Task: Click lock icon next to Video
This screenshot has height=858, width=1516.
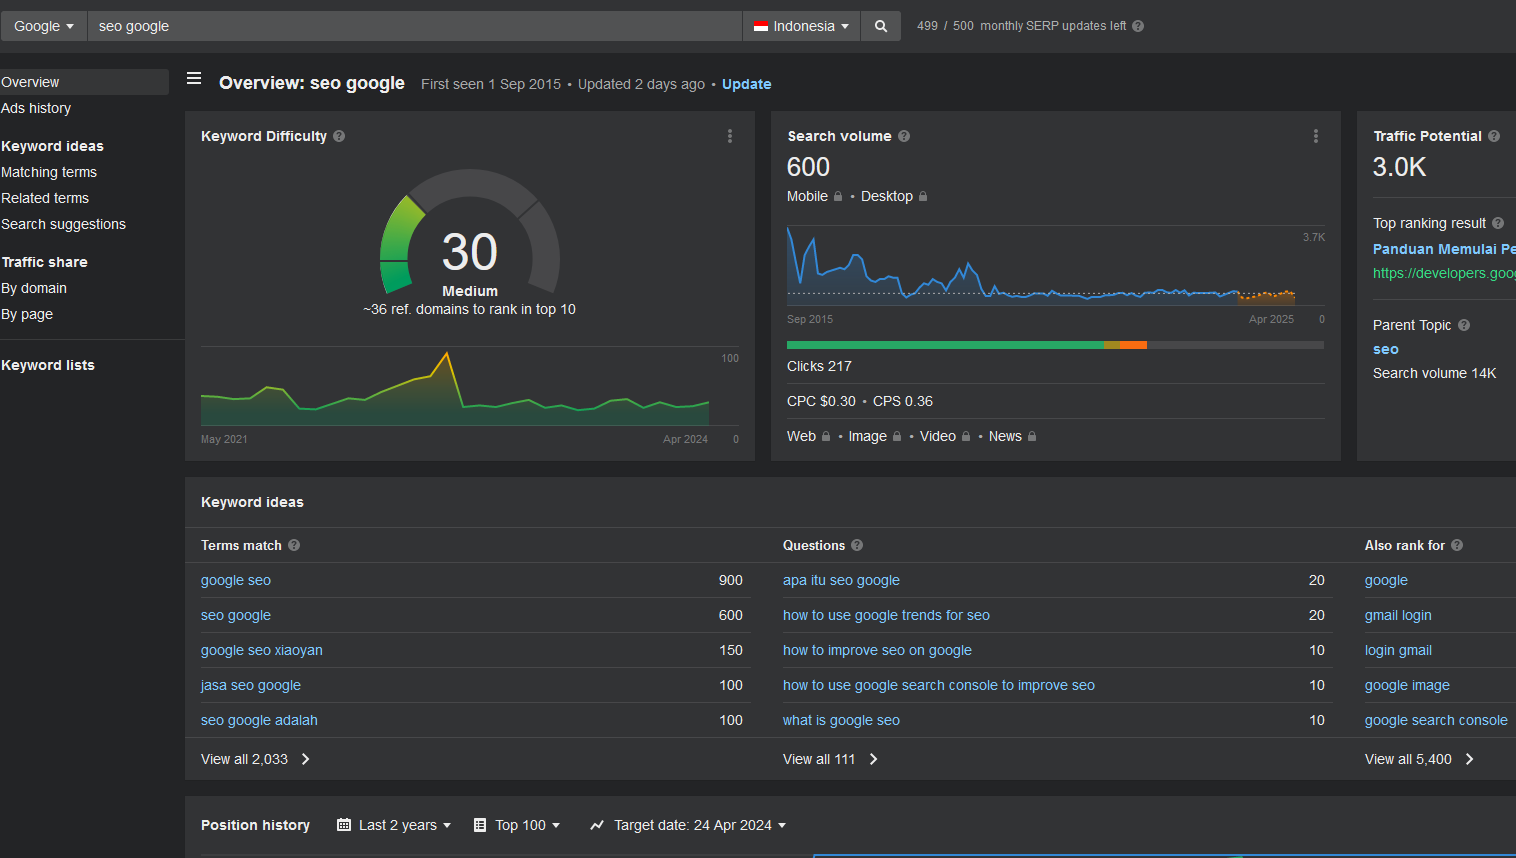Action: pyautogui.click(x=966, y=436)
